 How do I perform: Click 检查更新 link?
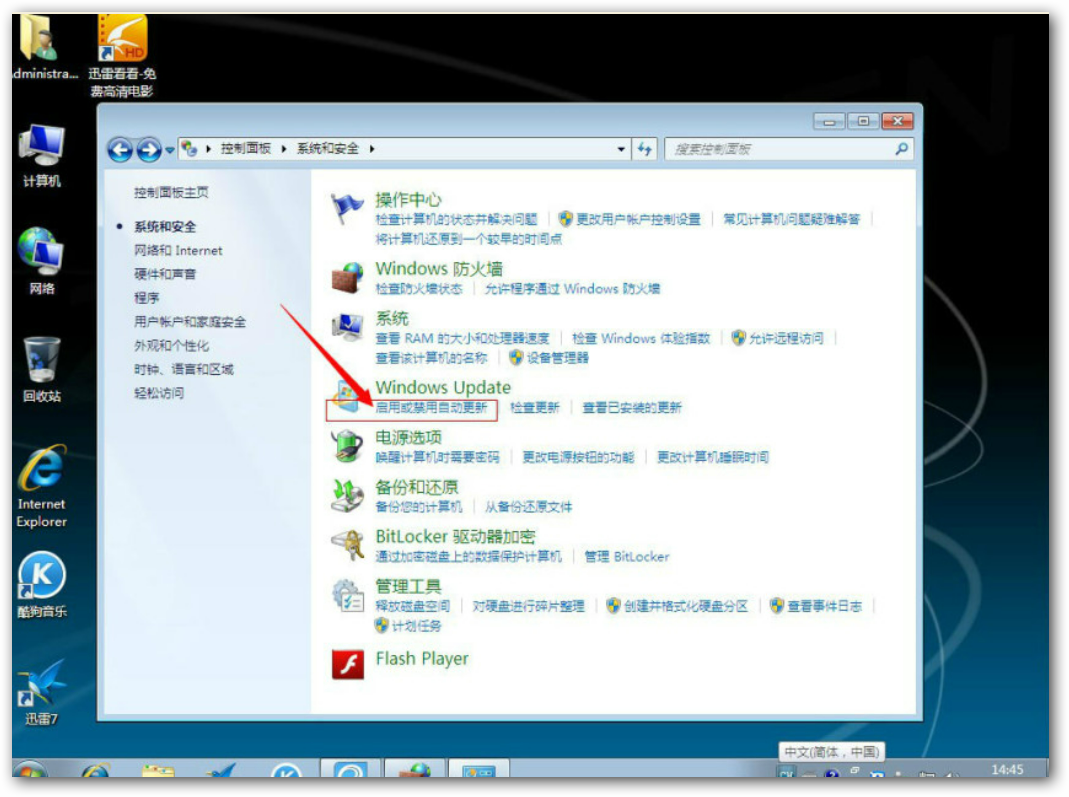click(534, 408)
